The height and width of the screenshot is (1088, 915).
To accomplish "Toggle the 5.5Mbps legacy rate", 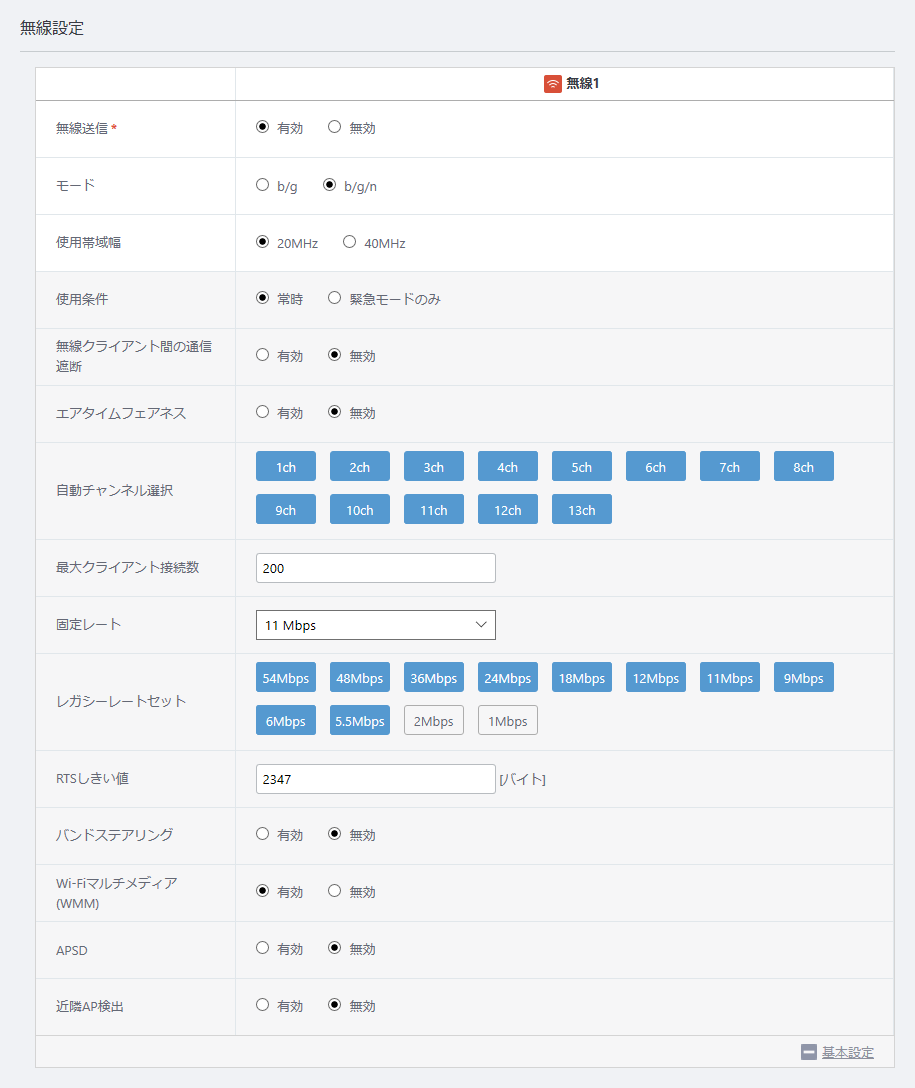I will (359, 721).
